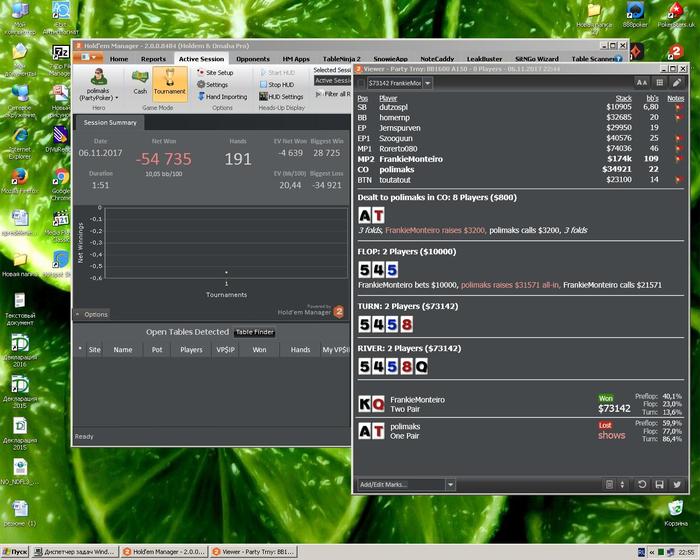Activate the Hold'em Manager taskbar button

164,552
